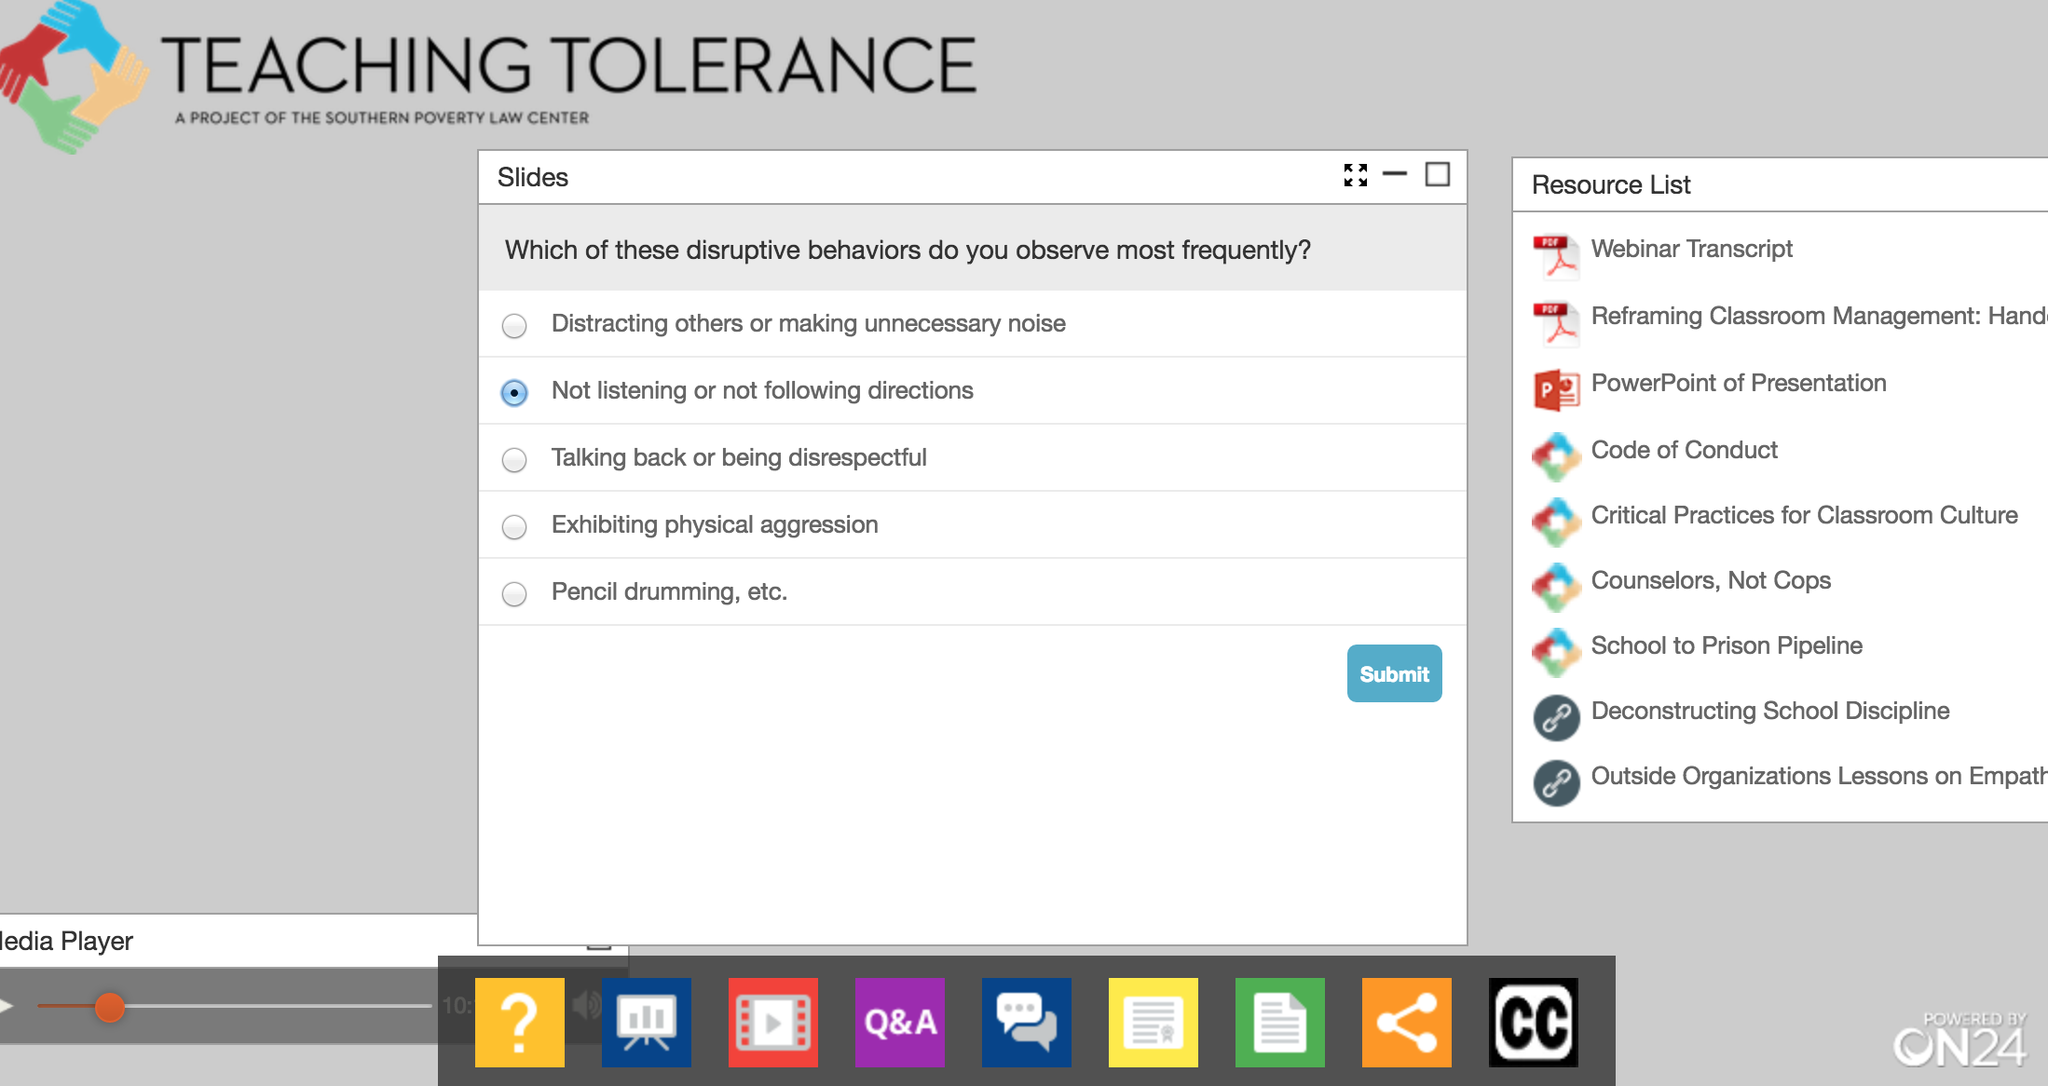Open the red media player film icon
Screen dimensions: 2048x1086
tap(773, 1022)
